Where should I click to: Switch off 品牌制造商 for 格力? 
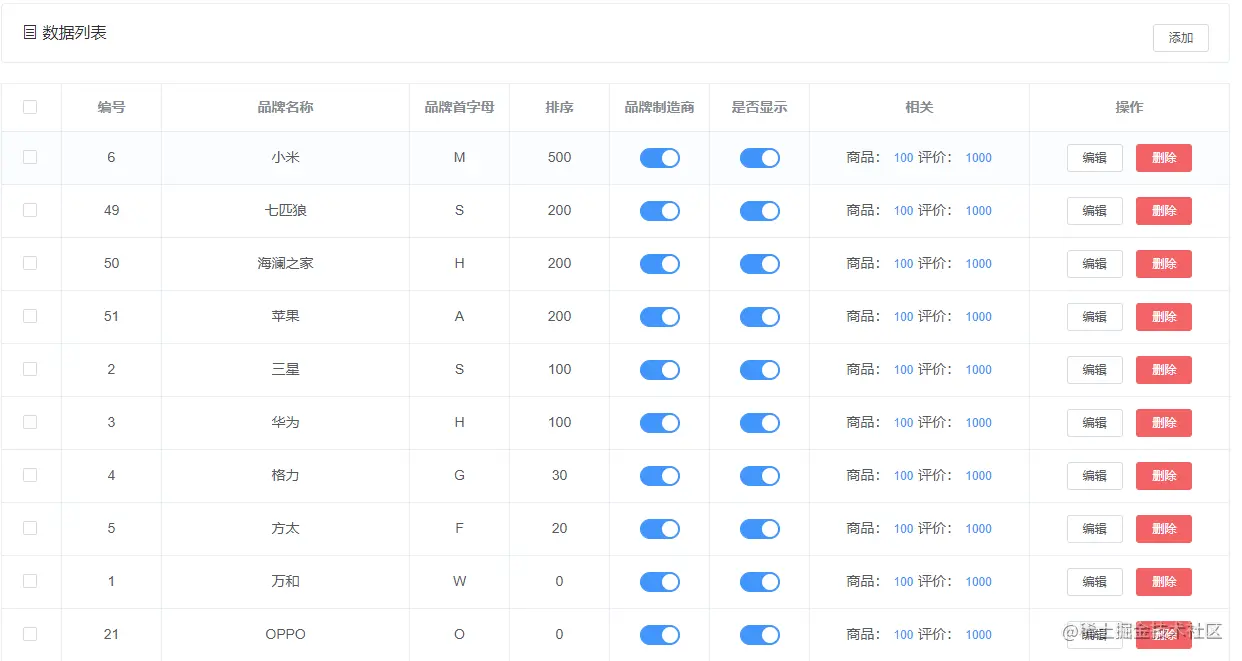(x=660, y=476)
